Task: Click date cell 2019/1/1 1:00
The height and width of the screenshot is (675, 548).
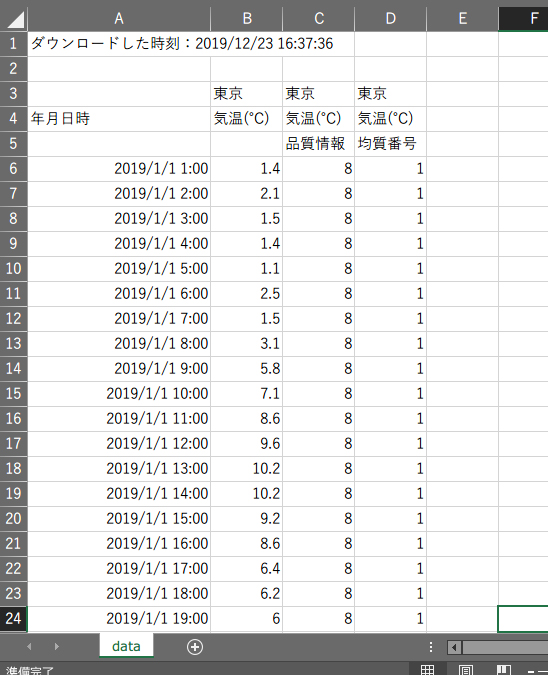Action: pyautogui.click(x=119, y=168)
